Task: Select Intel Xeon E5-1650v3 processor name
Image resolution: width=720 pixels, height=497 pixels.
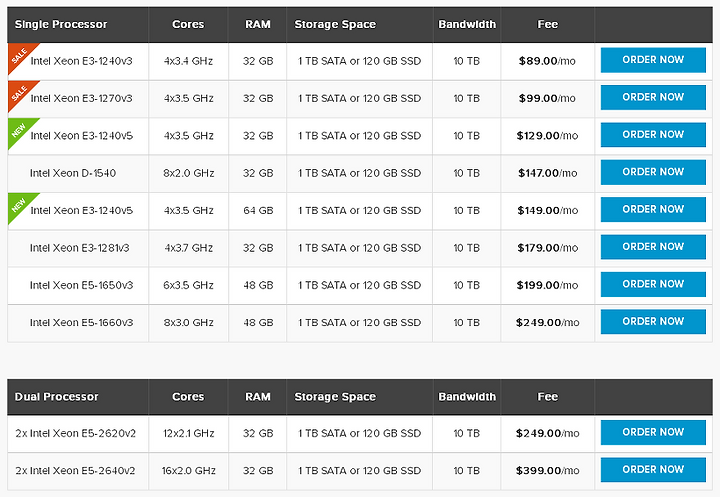Action: point(81,285)
